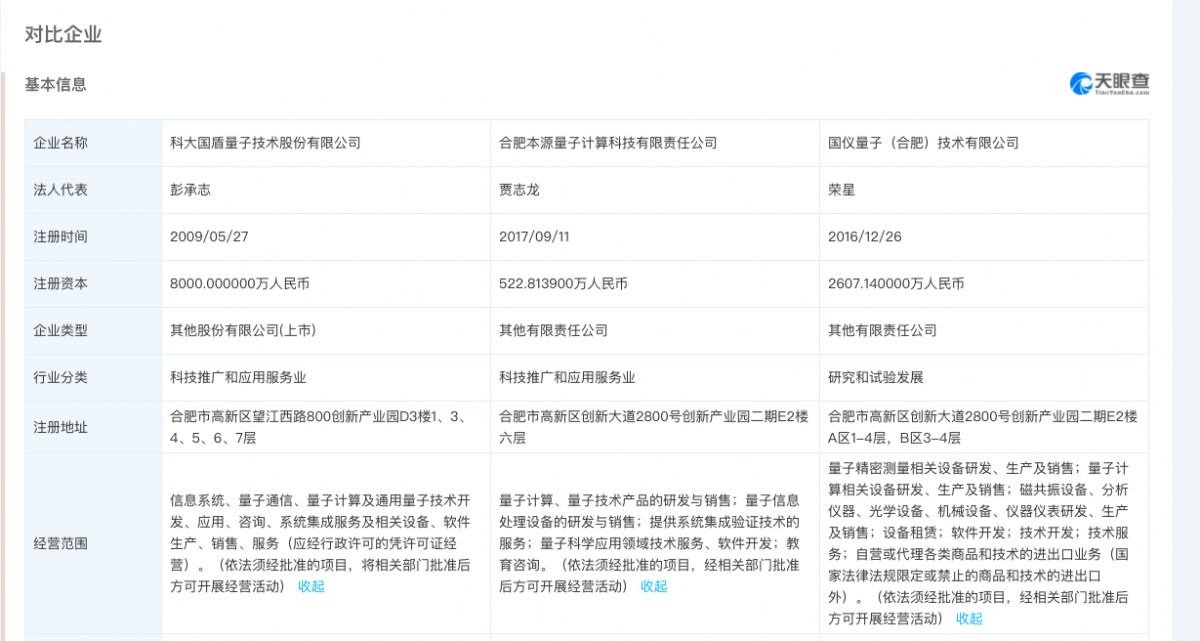Image resolution: width=1200 pixels, height=641 pixels.
Task: Select capital value 2607.140000万人民币
Action: 896,284
